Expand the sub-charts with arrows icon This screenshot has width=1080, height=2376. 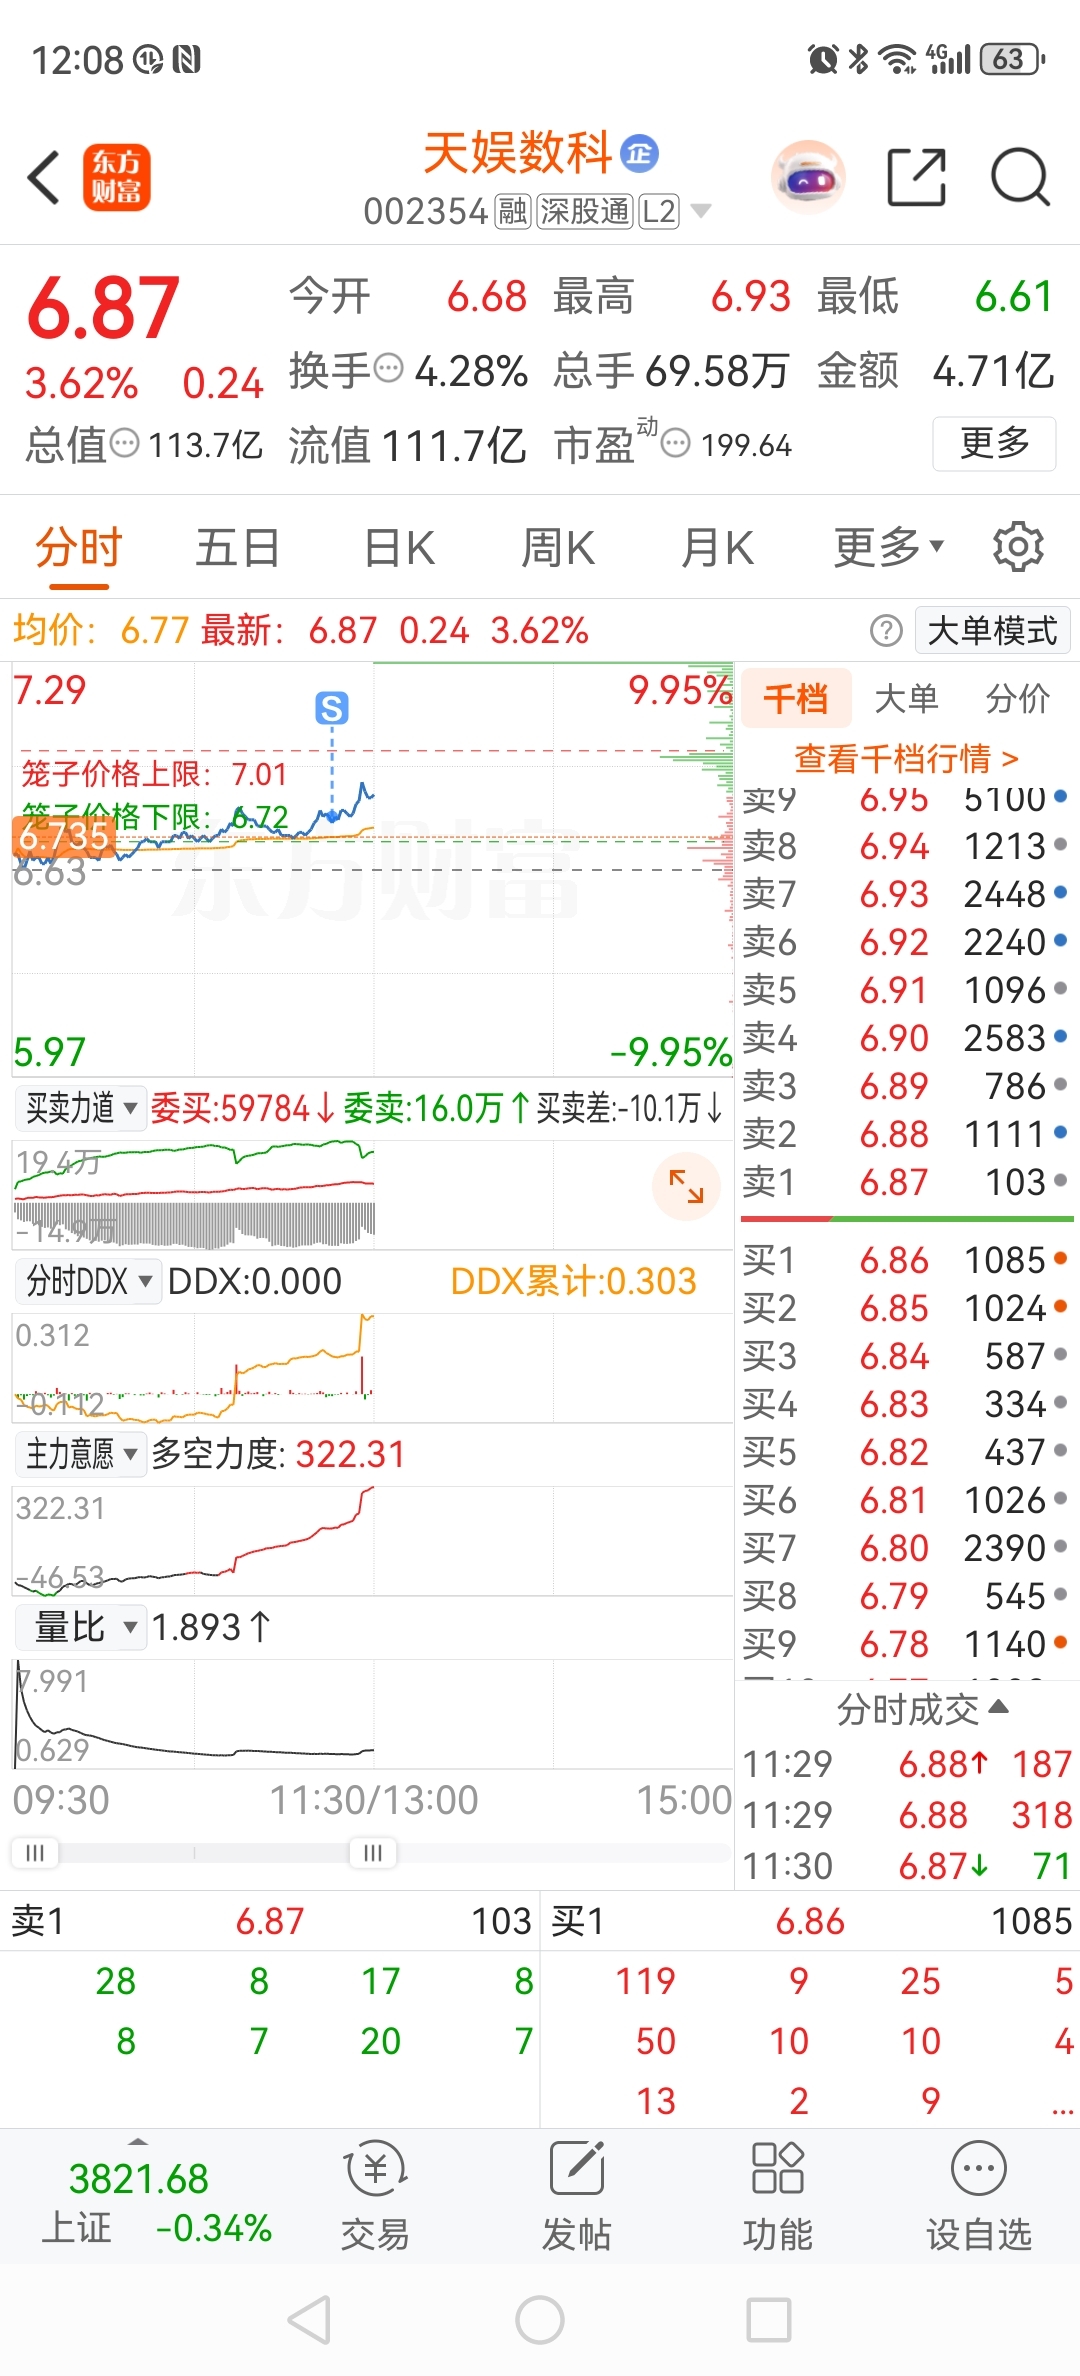click(x=686, y=1186)
